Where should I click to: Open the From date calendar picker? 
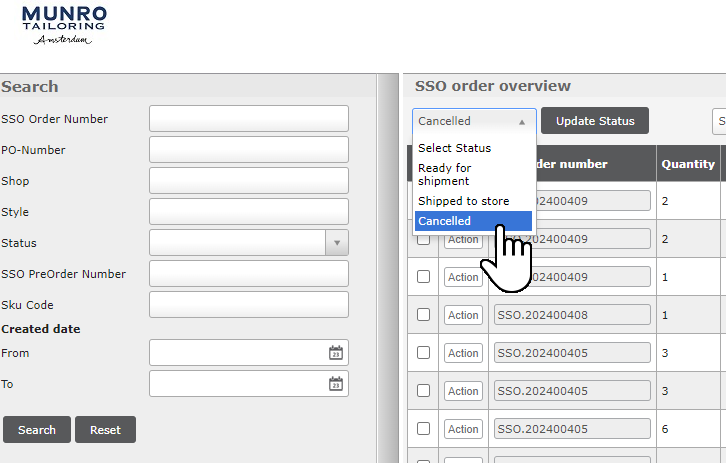336,353
